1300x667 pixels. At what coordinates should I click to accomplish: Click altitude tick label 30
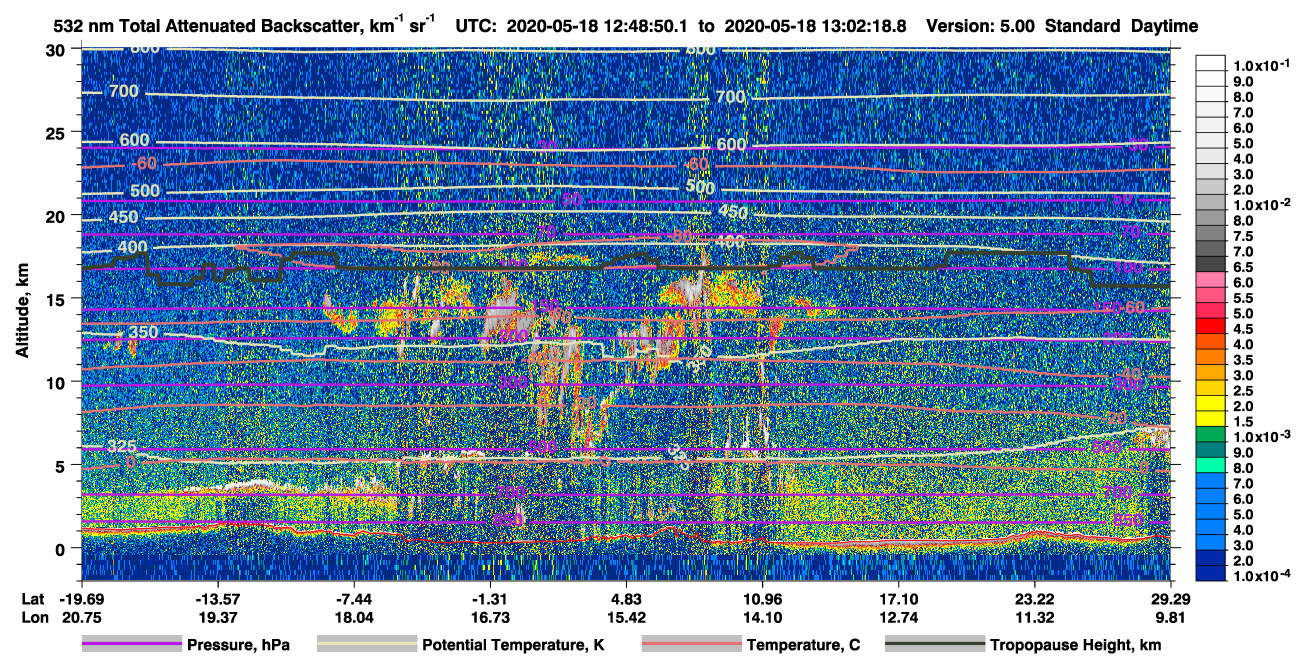point(58,49)
